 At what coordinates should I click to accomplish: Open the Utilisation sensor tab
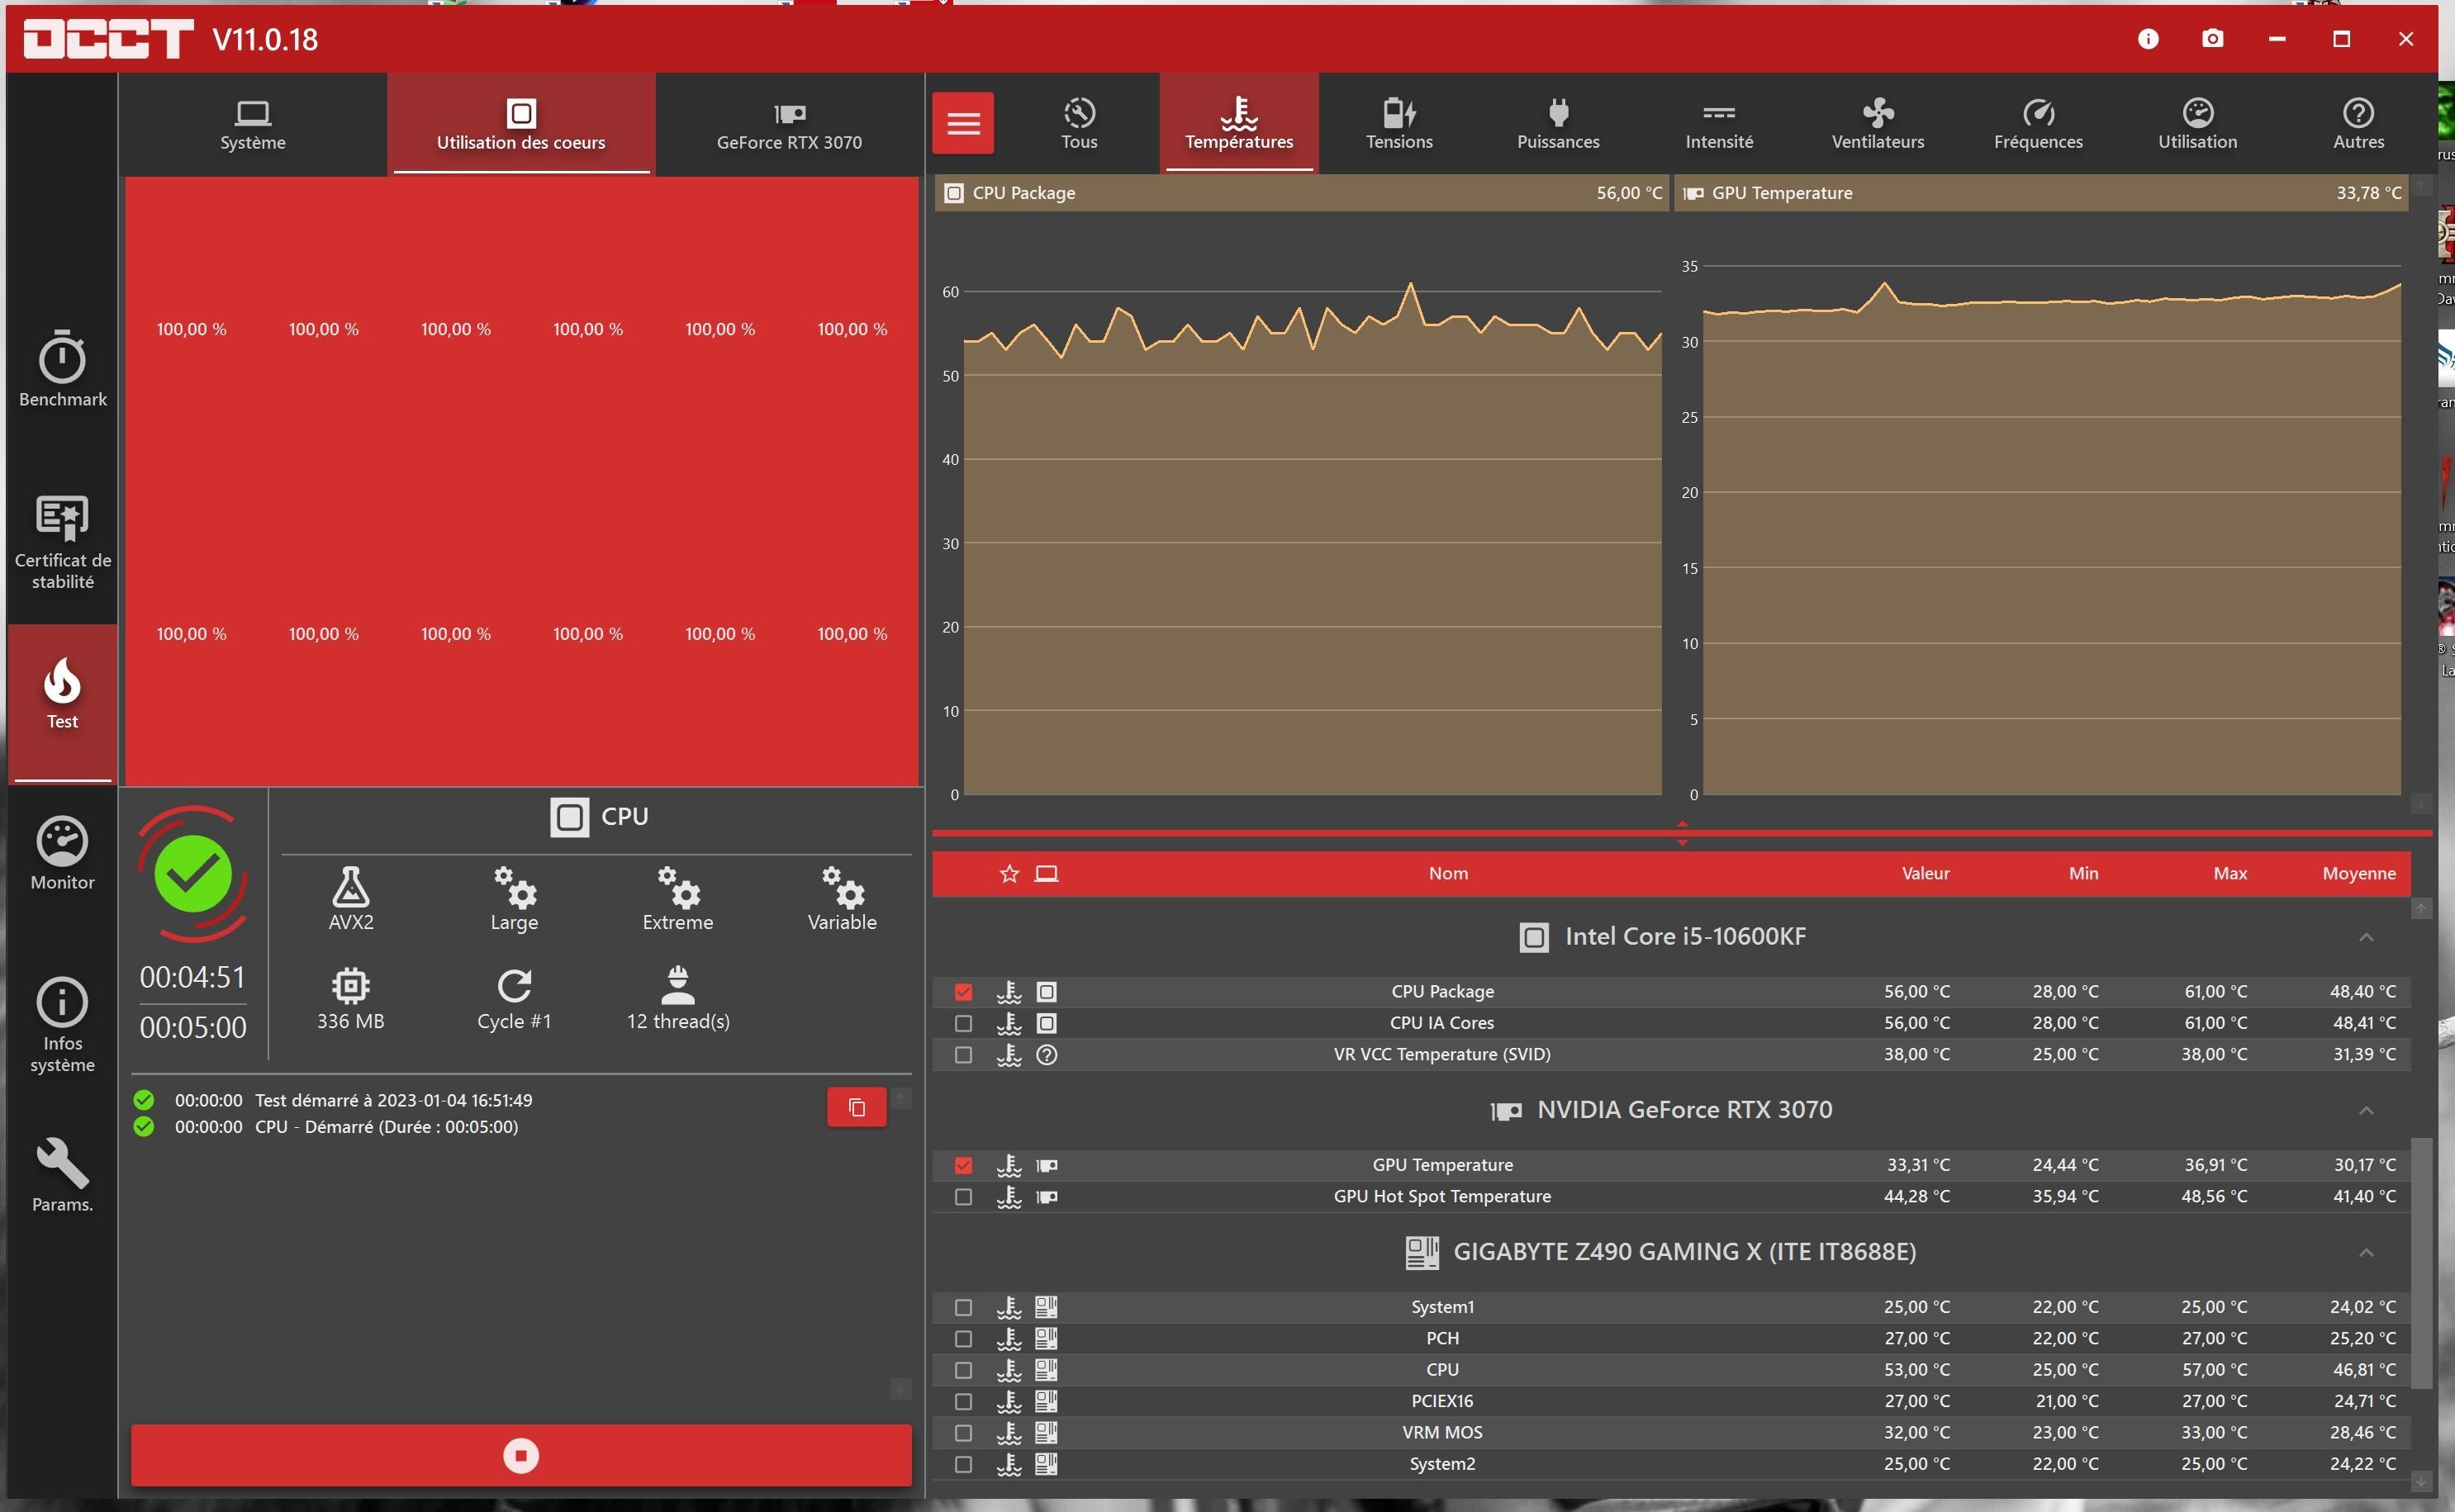pyautogui.click(x=2197, y=124)
